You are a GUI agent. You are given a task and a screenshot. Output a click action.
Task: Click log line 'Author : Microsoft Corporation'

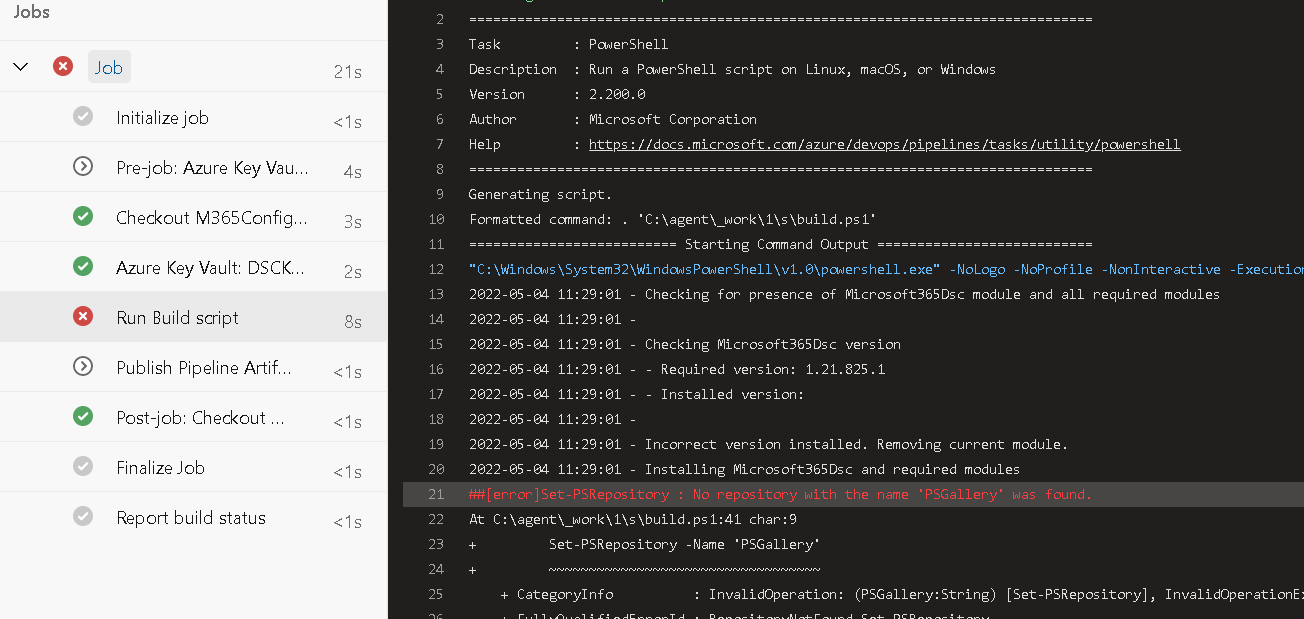[x=613, y=119]
